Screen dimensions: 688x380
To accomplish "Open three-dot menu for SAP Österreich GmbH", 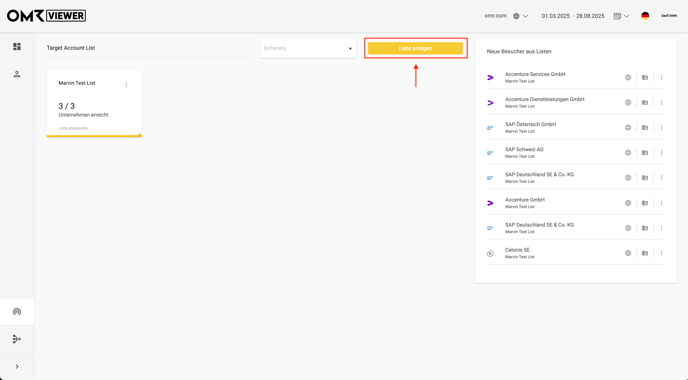I will click(x=661, y=128).
